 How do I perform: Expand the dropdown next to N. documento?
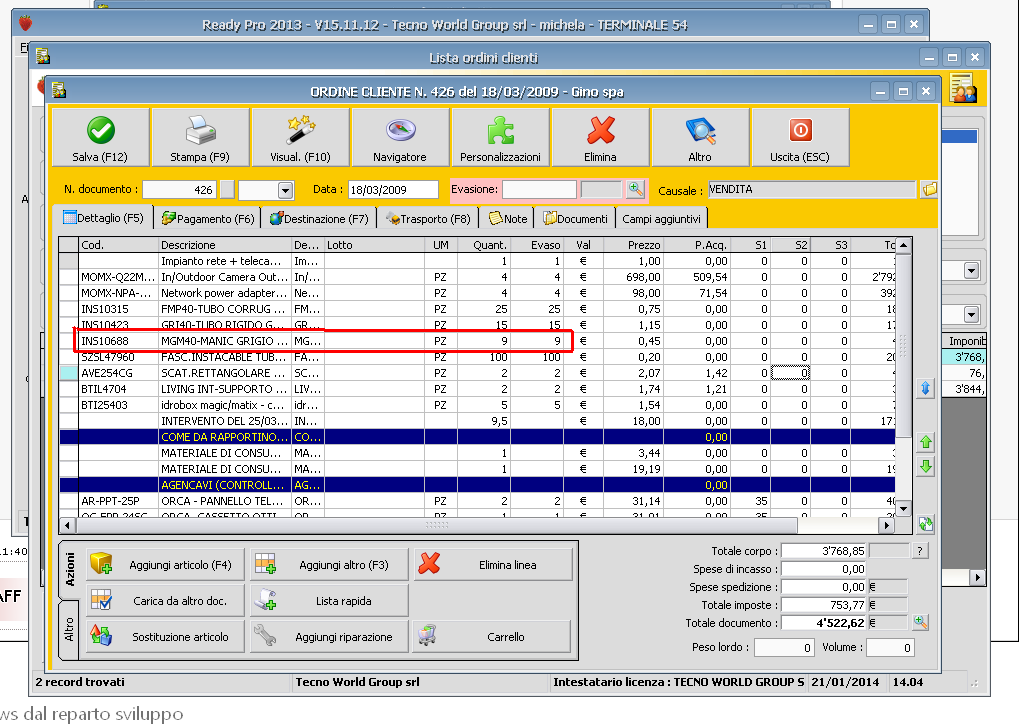point(285,190)
